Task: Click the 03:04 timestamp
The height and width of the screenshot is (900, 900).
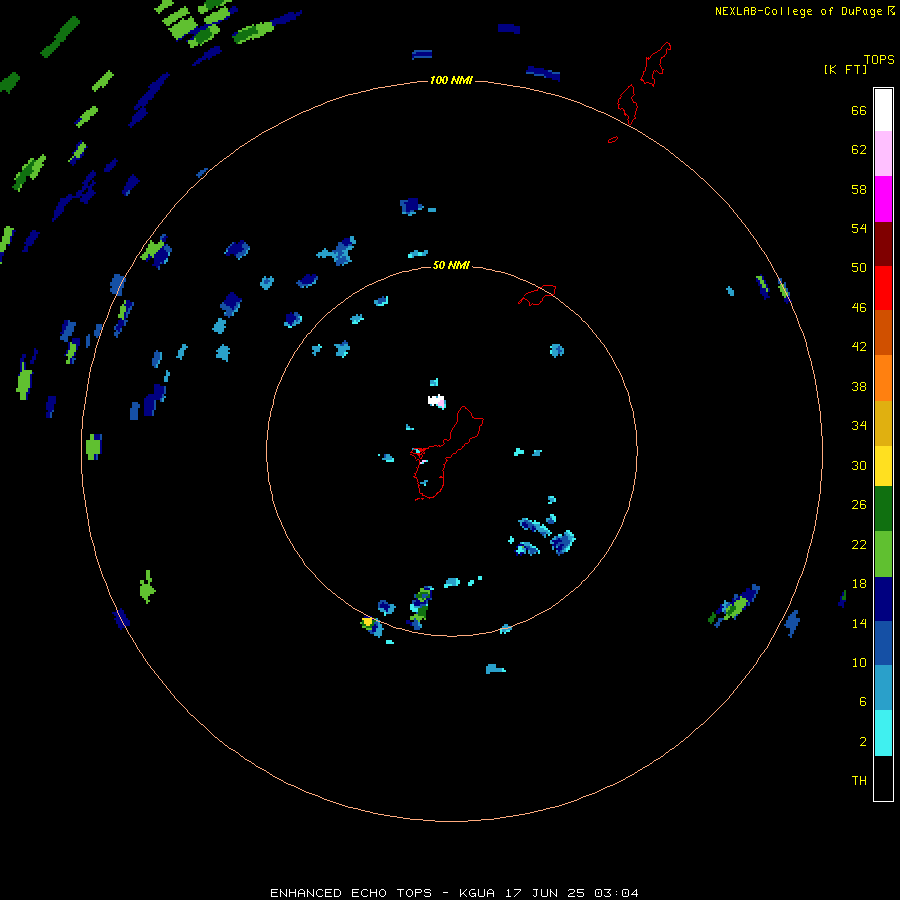Action: click(616, 893)
